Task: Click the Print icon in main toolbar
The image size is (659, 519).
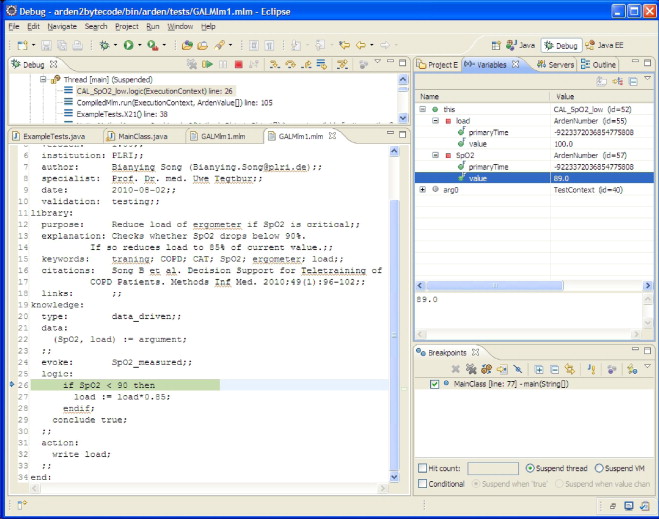Action: 77,45
